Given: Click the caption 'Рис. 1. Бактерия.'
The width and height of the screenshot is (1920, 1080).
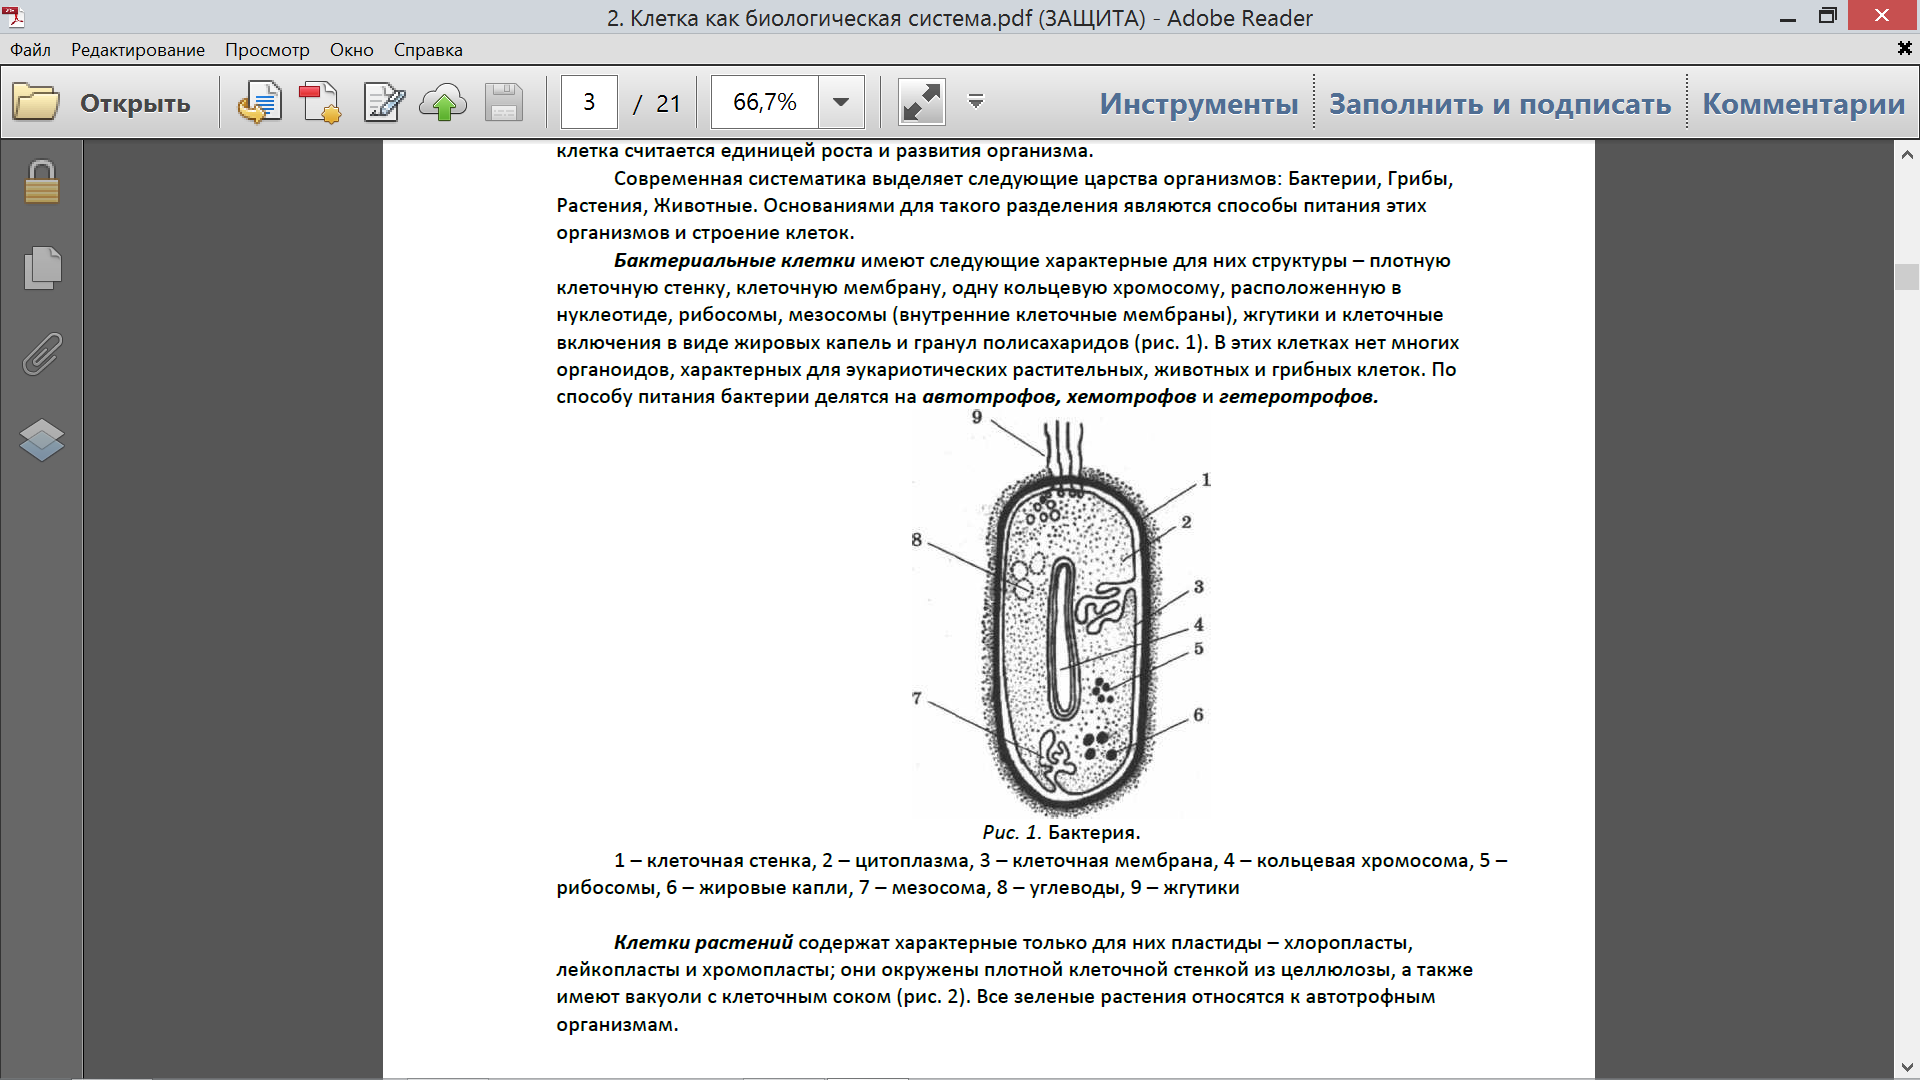Looking at the screenshot, I should point(1061,833).
